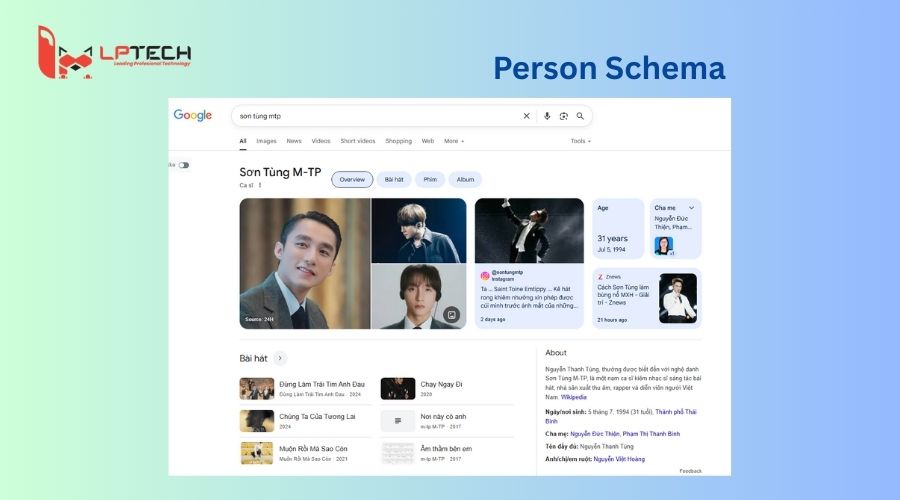Click the Sơn Tùng M-TP heading
The width and height of the screenshot is (900, 500).
280,172
